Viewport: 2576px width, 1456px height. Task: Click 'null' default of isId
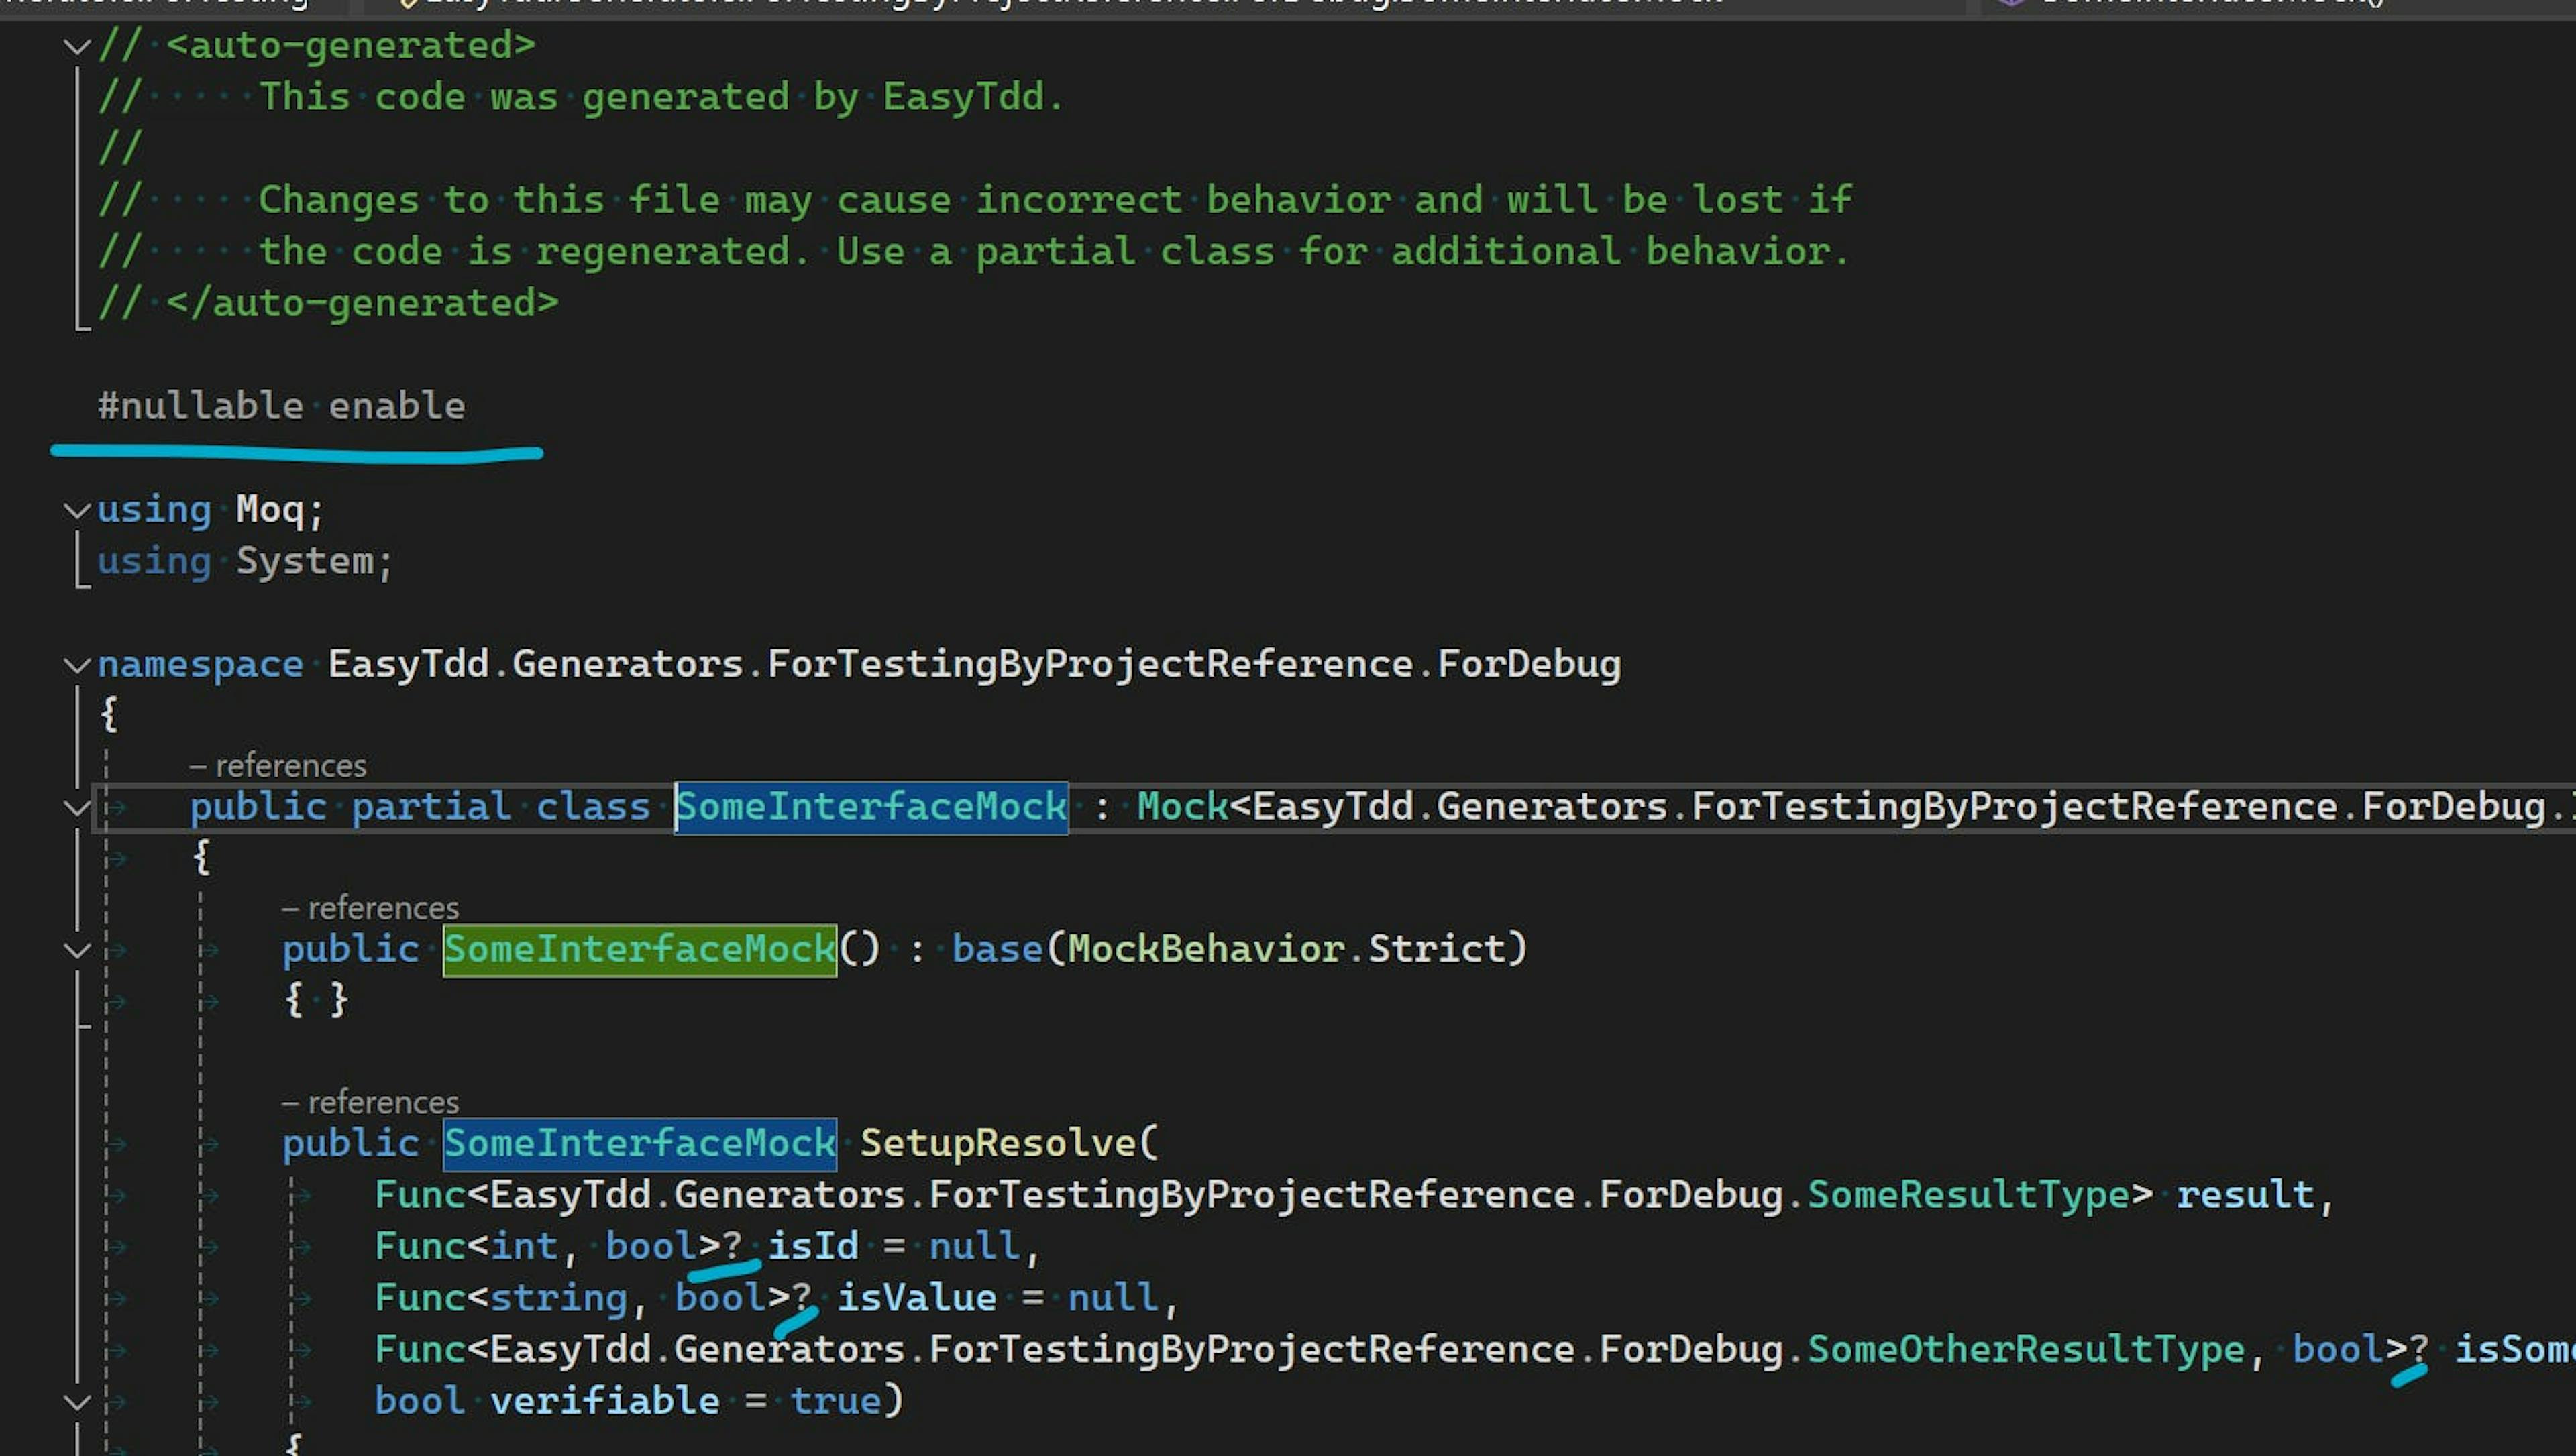click(975, 1247)
